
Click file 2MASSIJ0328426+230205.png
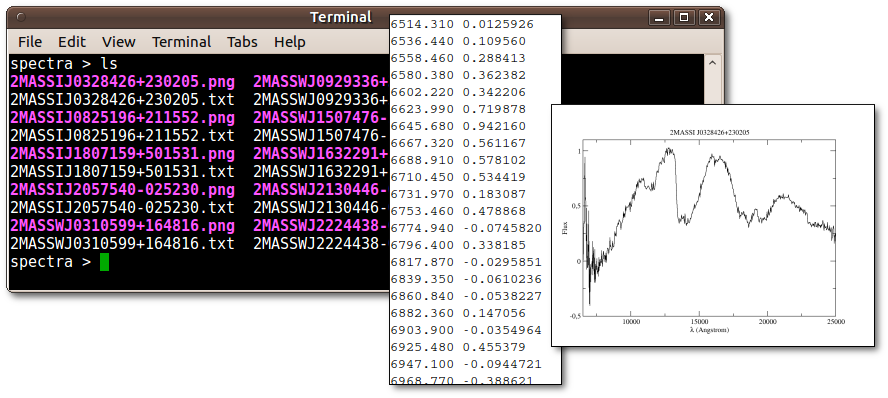(x=122, y=82)
